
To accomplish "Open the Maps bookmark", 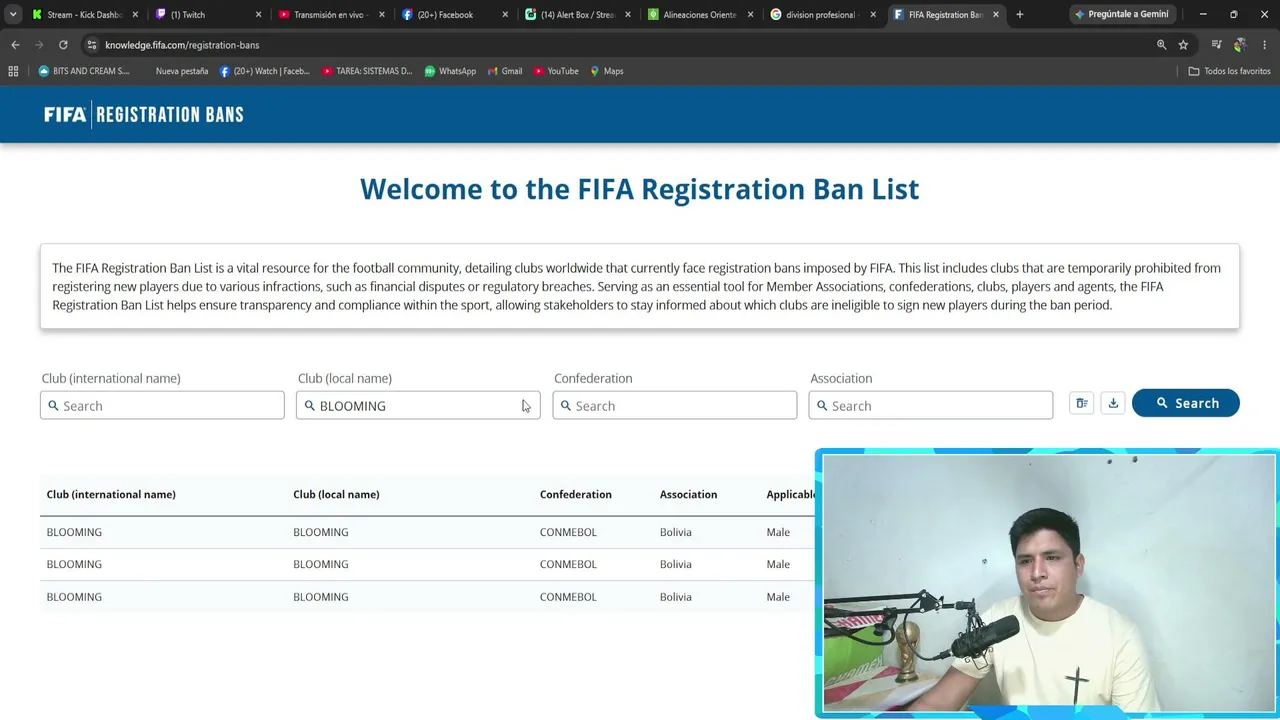I will click(607, 71).
